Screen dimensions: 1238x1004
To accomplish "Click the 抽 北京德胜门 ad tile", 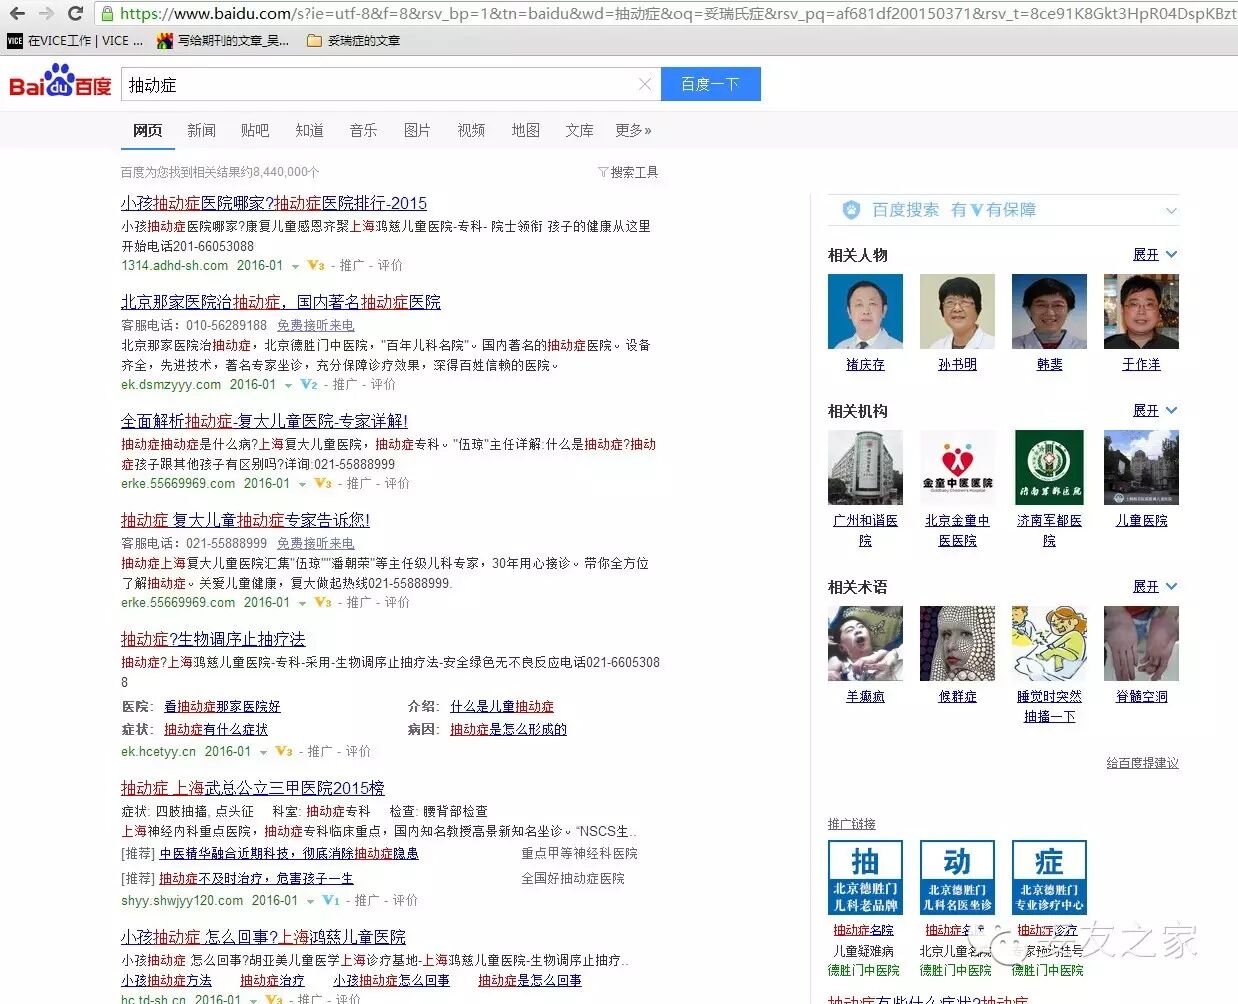I will [865, 877].
